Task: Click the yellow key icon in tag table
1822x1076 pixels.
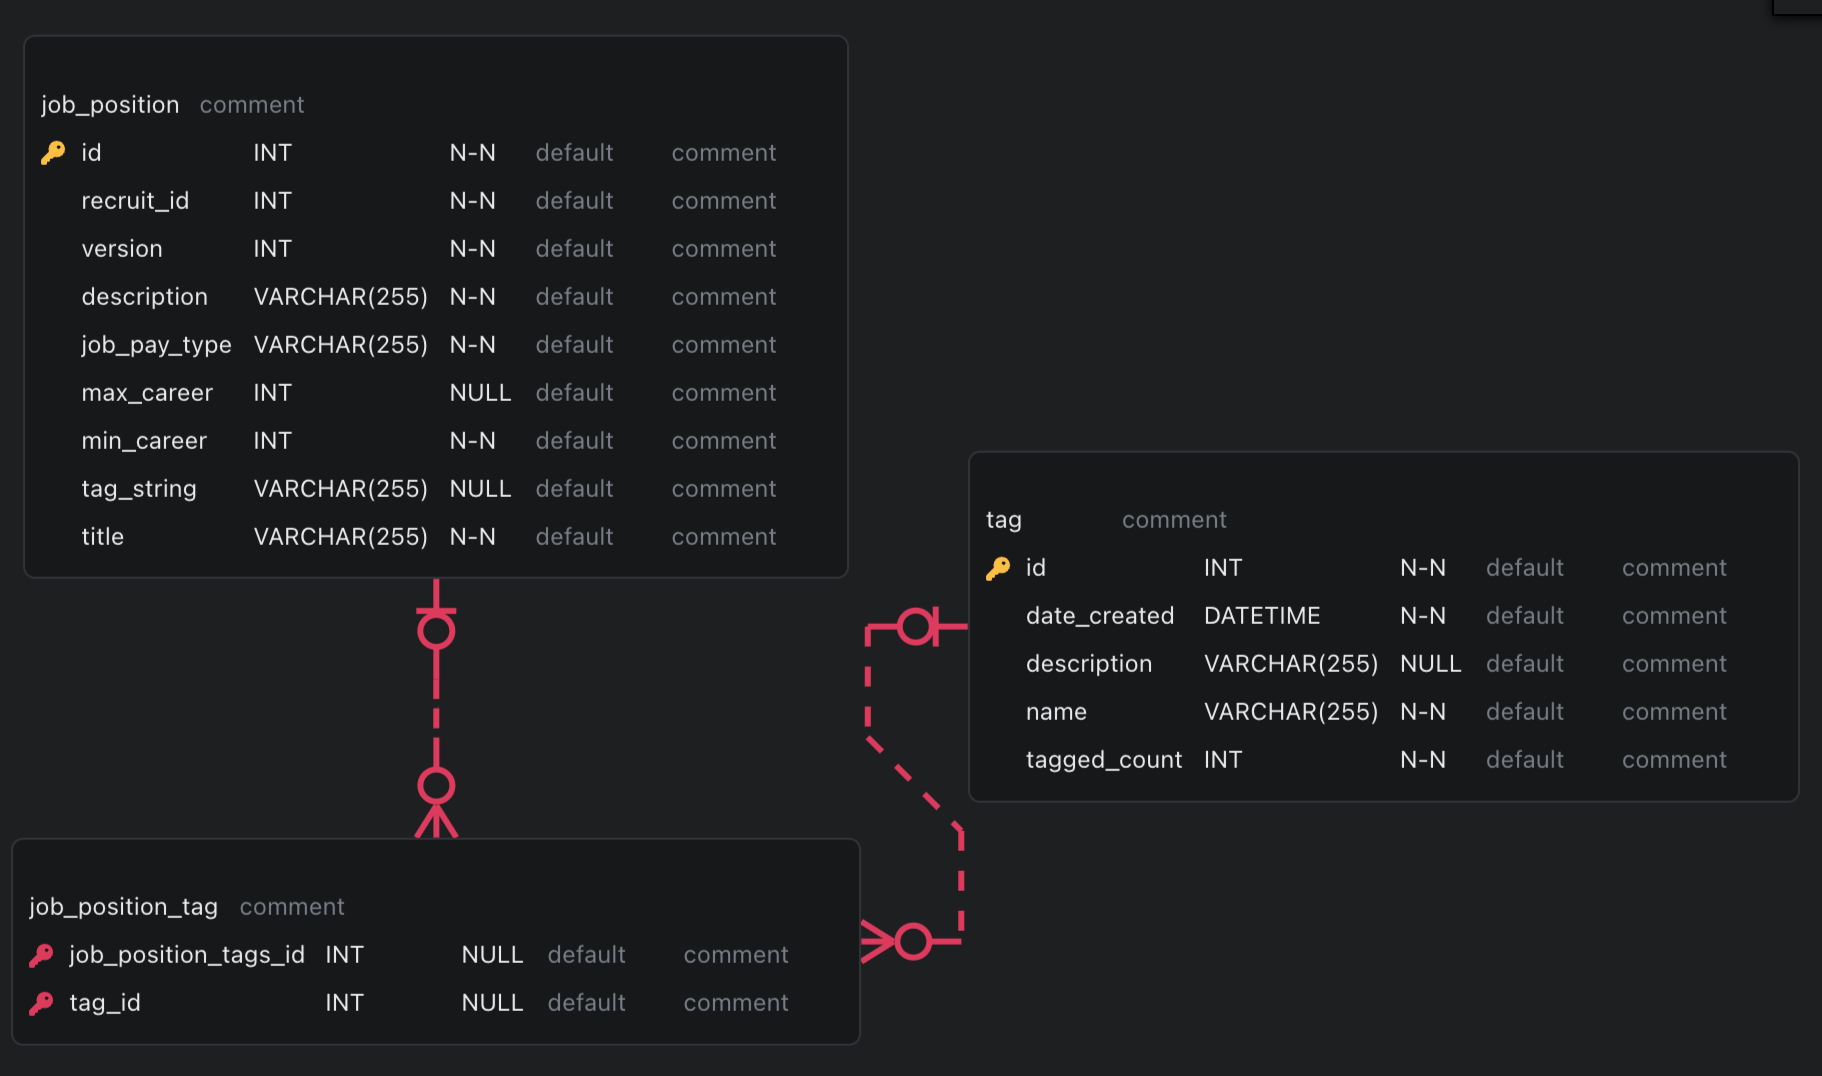Action: (x=998, y=568)
